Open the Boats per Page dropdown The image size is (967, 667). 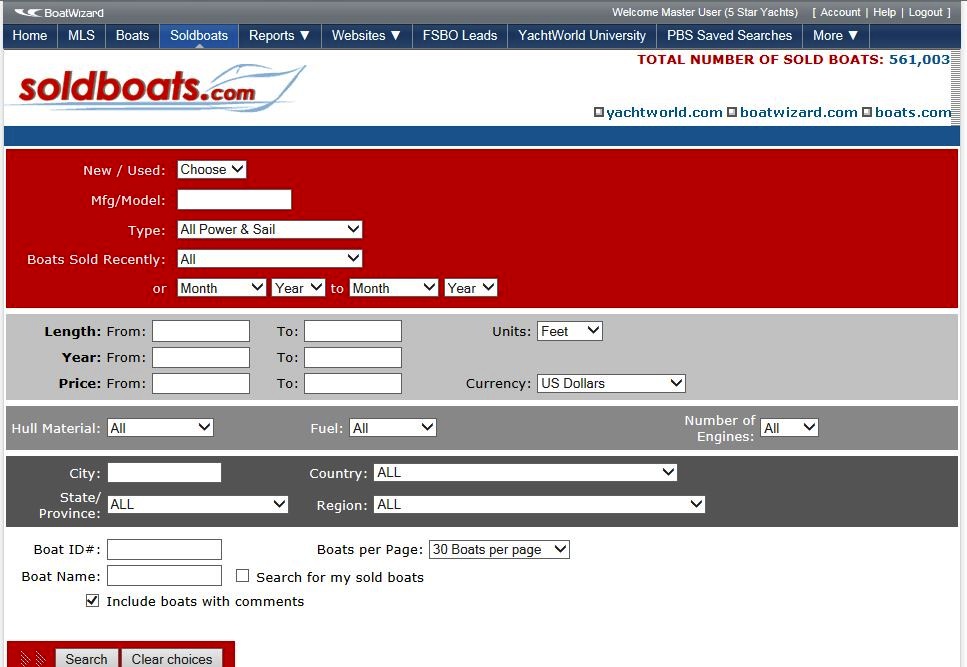(499, 549)
